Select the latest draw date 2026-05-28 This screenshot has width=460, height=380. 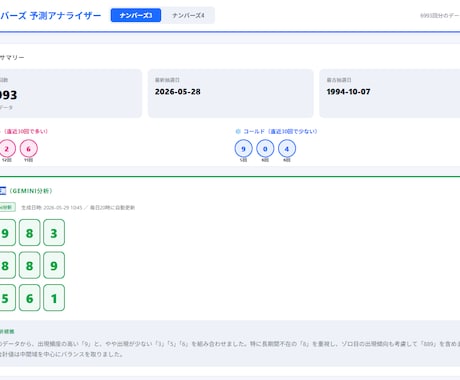pyautogui.click(x=178, y=92)
